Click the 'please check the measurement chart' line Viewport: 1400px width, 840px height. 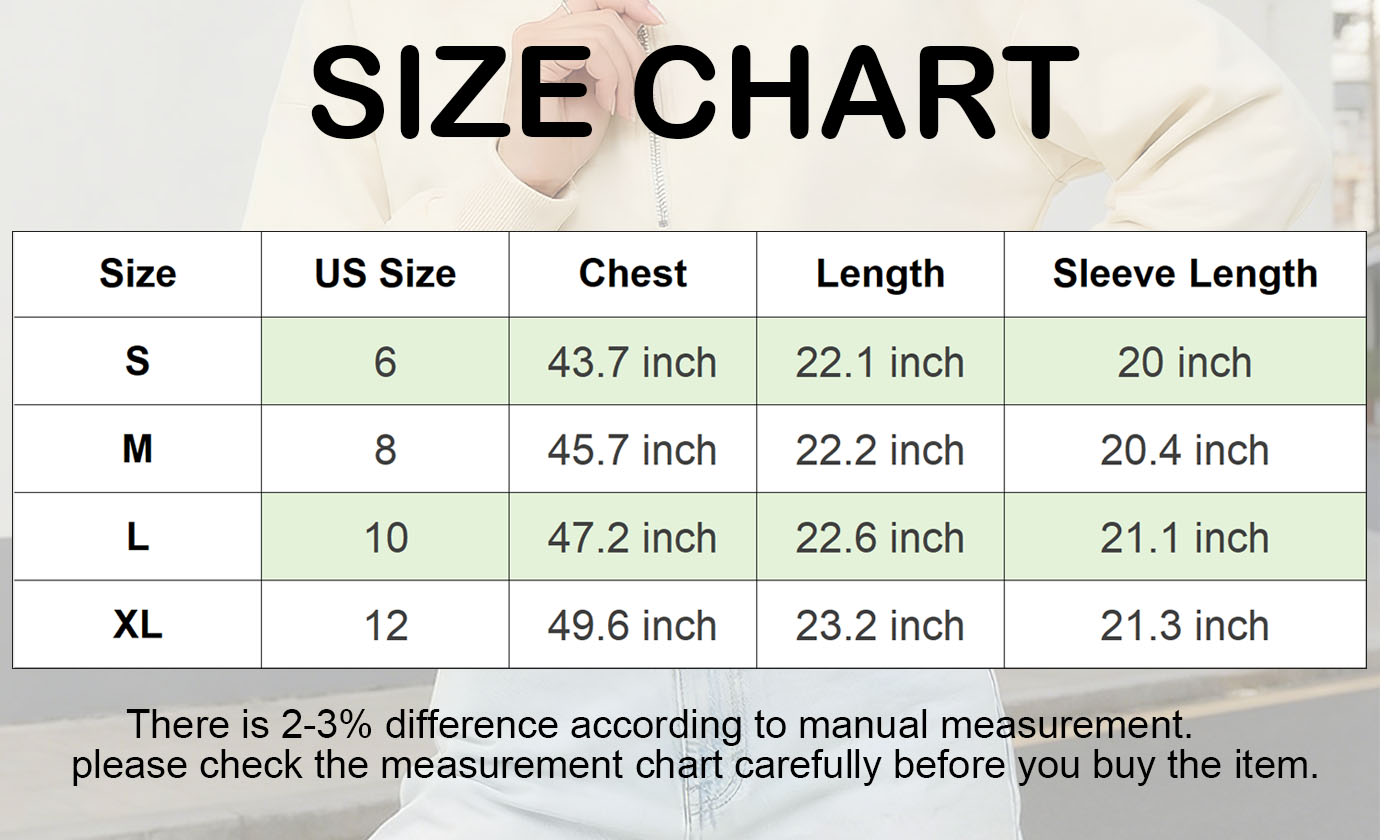click(x=694, y=766)
